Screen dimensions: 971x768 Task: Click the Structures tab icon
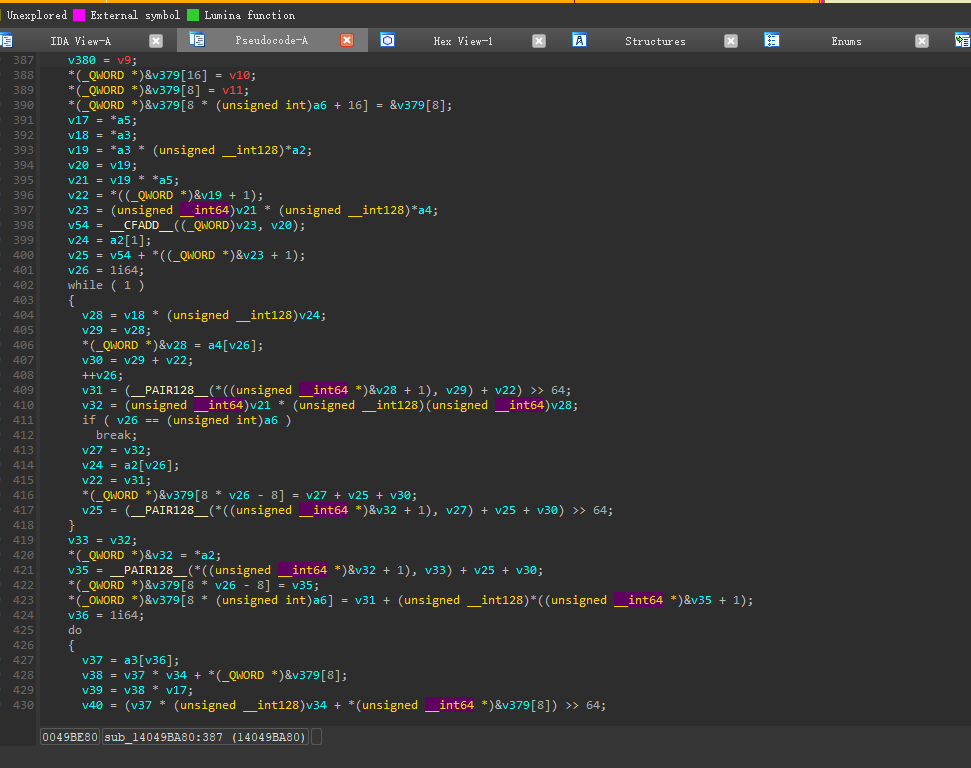coord(579,41)
